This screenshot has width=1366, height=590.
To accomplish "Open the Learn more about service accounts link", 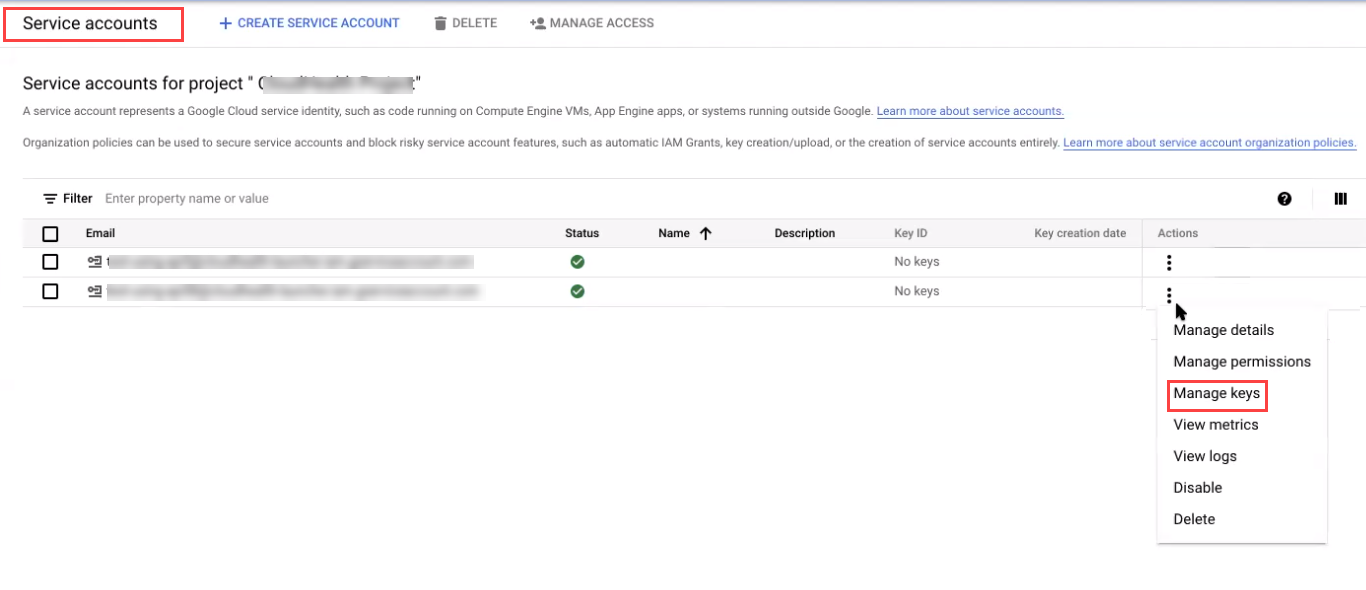I will [970, 111].
